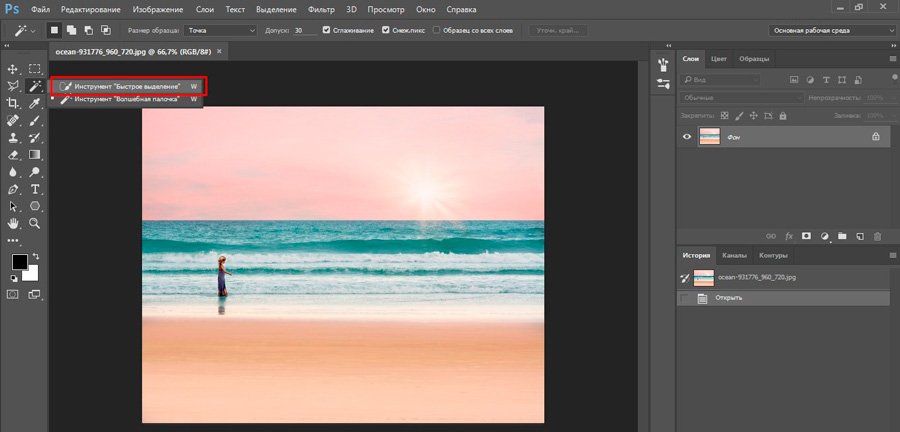Open the Размер образца dropdown showing Точка
Screen dimensions: 900x432
click(x=220, y=30)
